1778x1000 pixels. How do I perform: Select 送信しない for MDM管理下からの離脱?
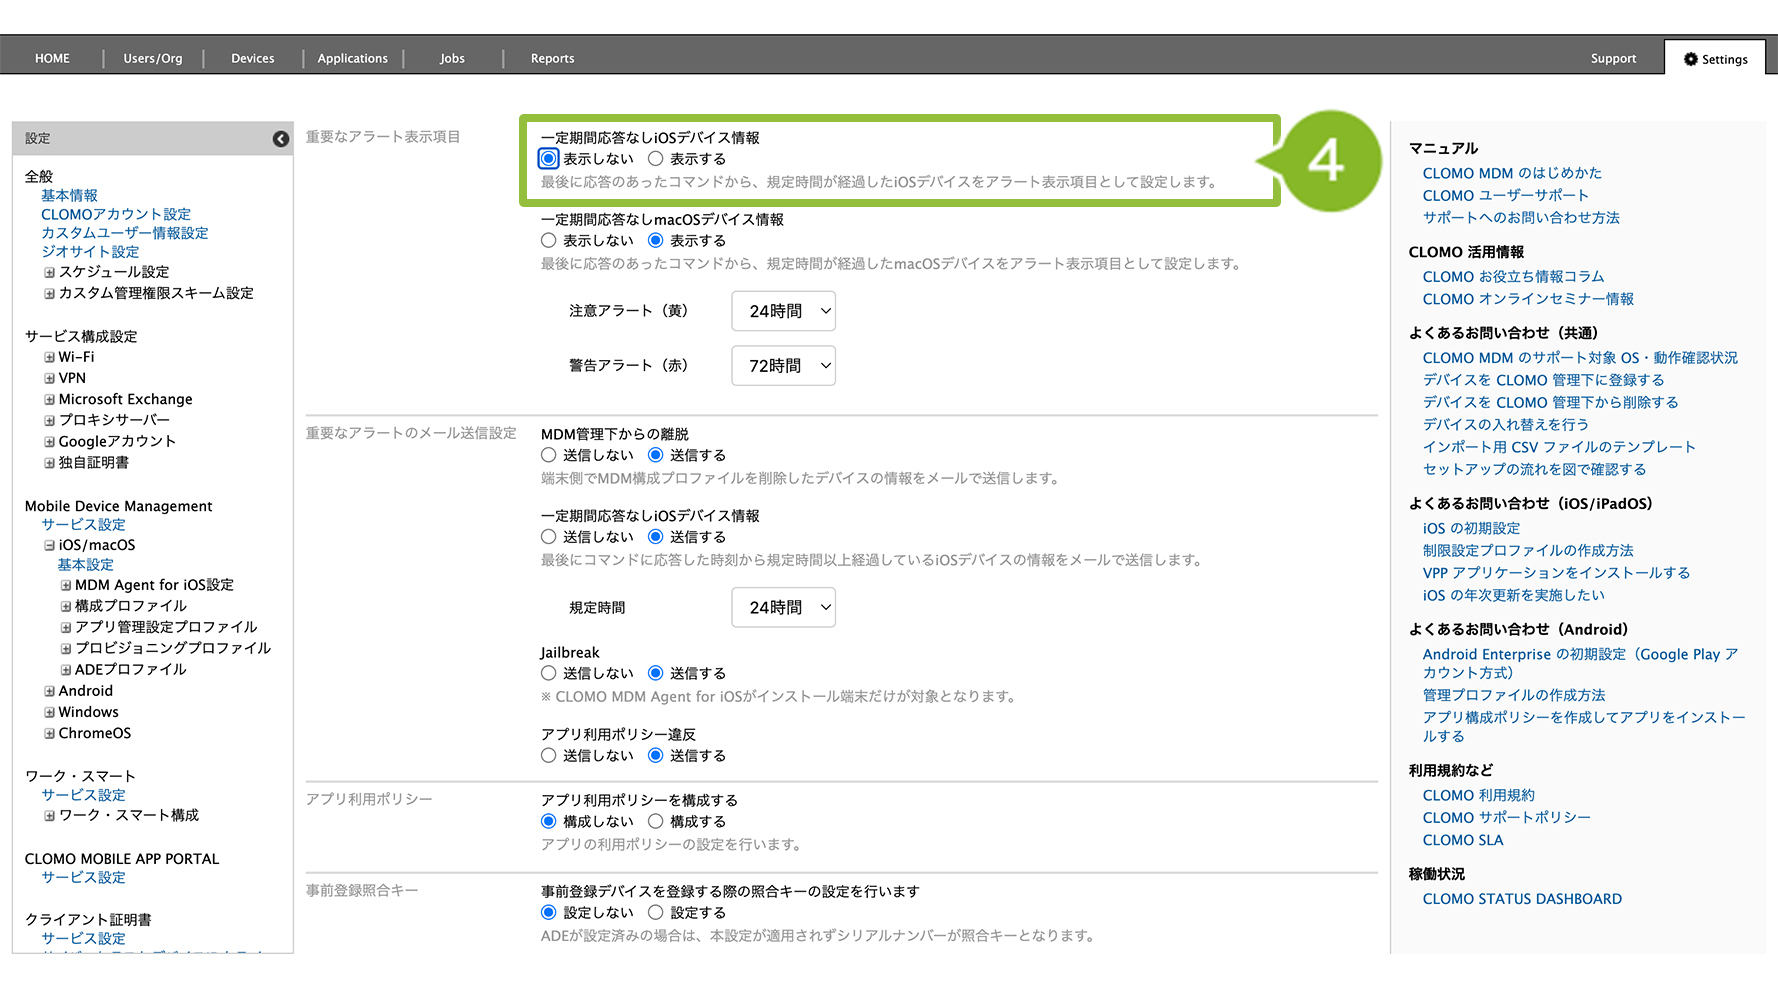tap(548, 455)
